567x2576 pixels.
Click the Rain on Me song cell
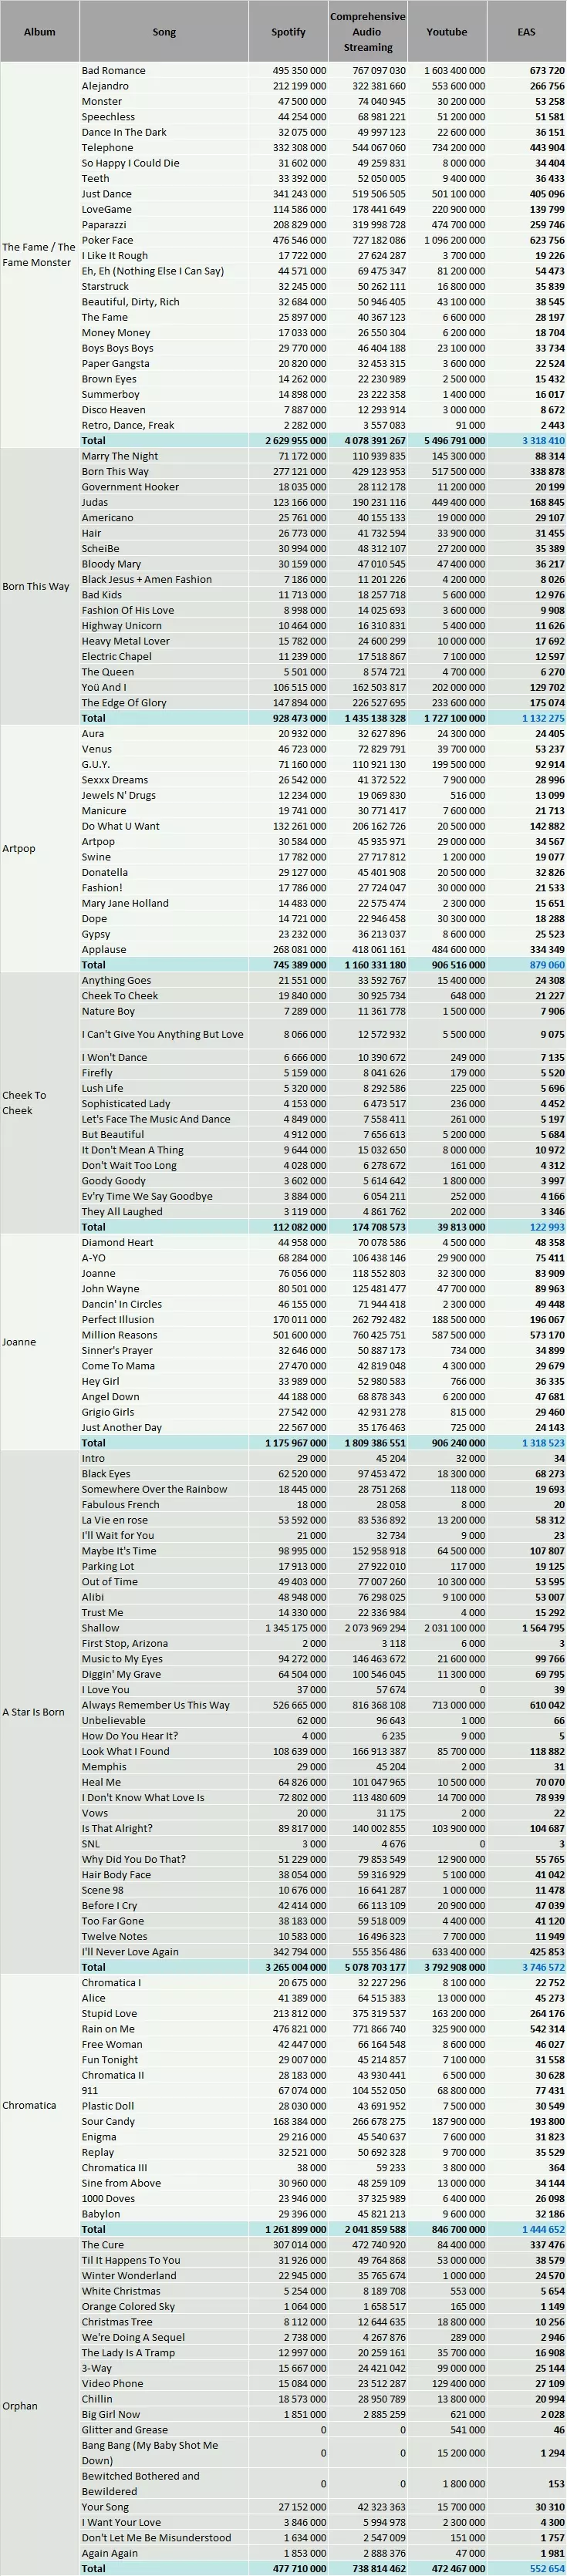coord(164,2028)
